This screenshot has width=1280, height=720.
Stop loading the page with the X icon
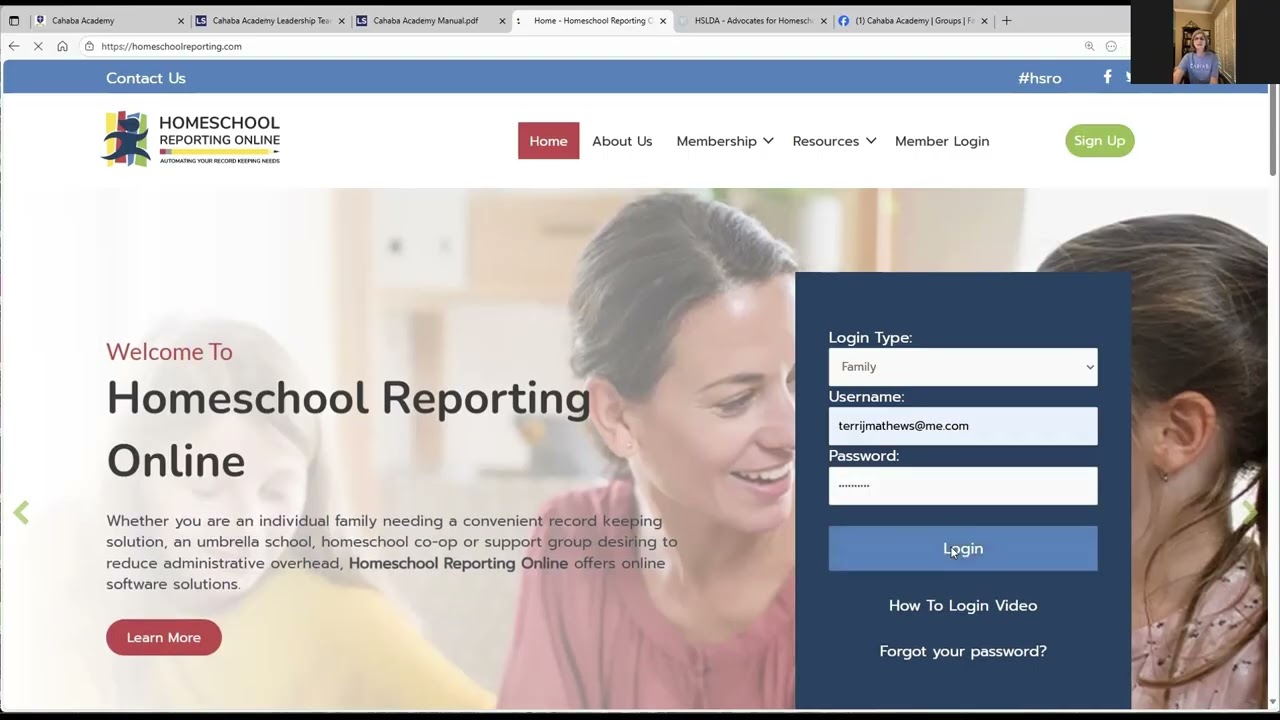click(x=38, y=46)
